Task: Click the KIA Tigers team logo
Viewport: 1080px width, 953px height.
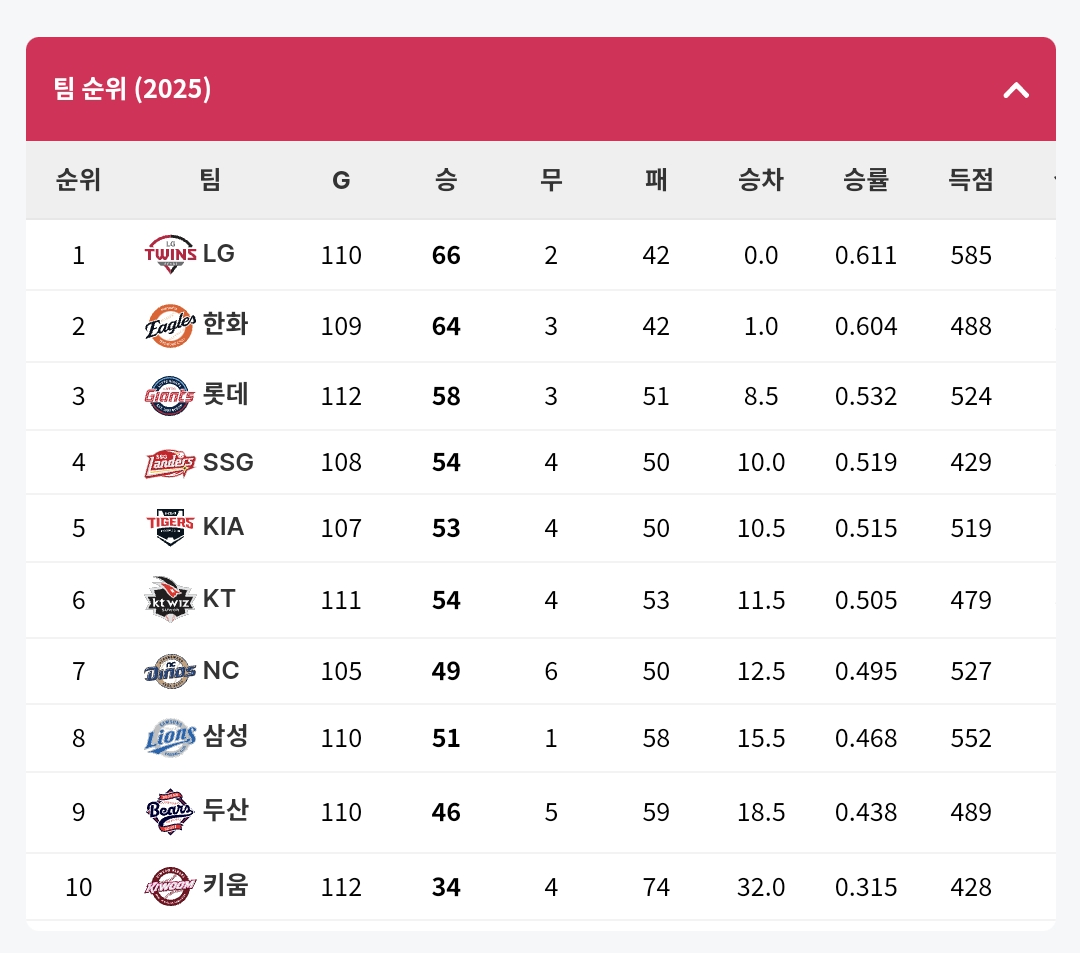Action: click(170, 528)
